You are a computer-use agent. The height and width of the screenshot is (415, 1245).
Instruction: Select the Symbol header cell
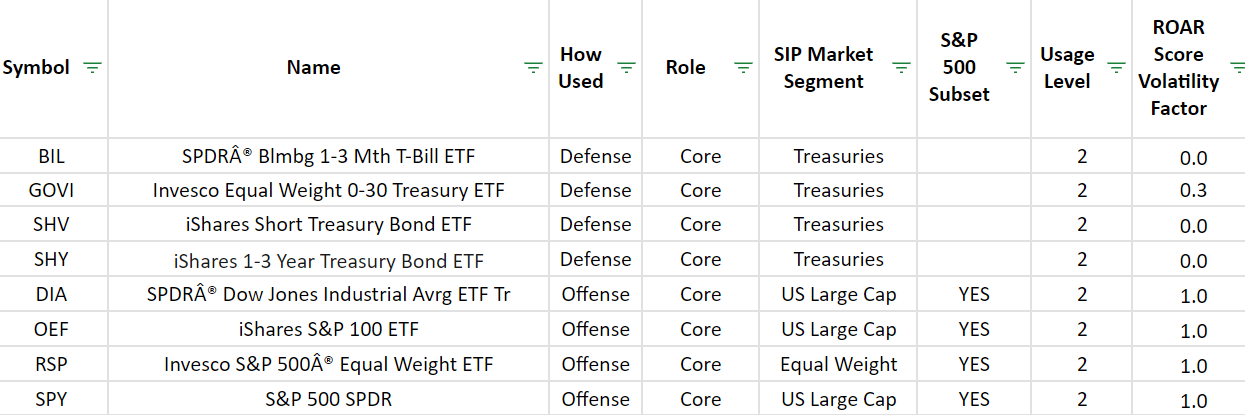coord(54,69)
